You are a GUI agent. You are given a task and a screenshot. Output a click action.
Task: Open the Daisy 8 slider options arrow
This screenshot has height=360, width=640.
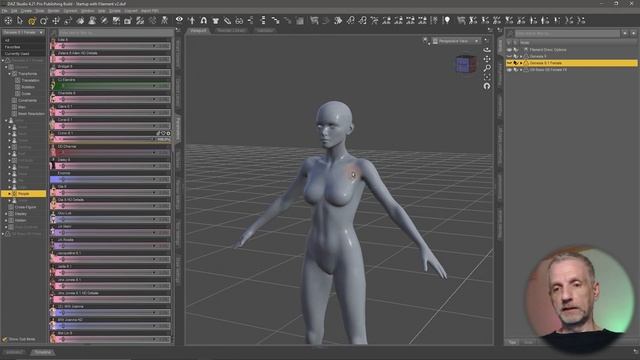154,166
